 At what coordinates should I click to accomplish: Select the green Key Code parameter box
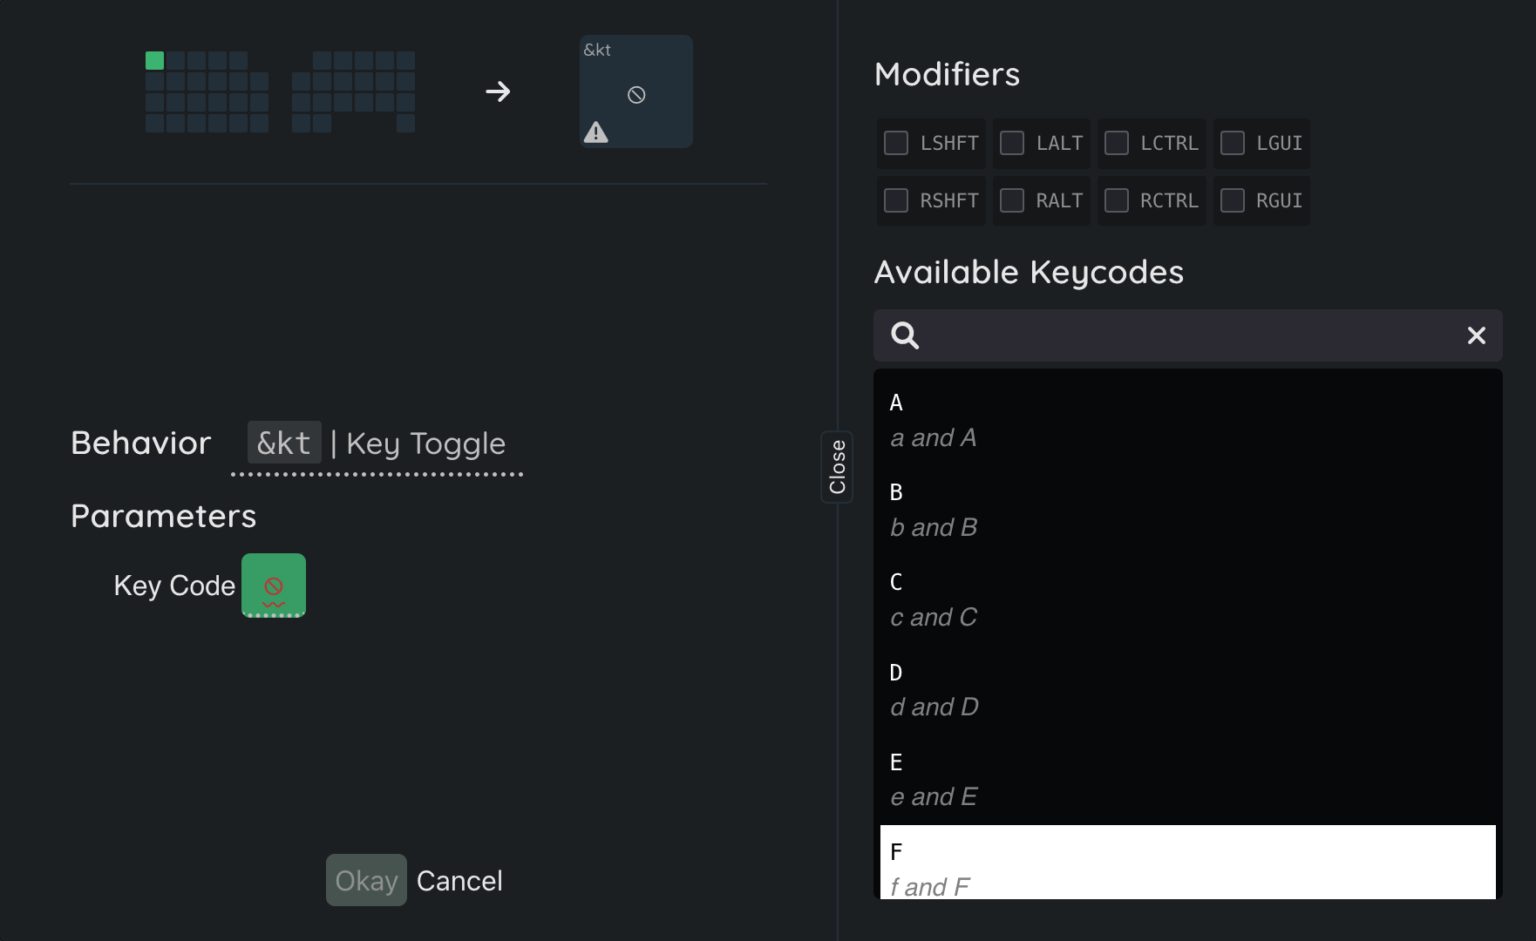pos(273,585)
